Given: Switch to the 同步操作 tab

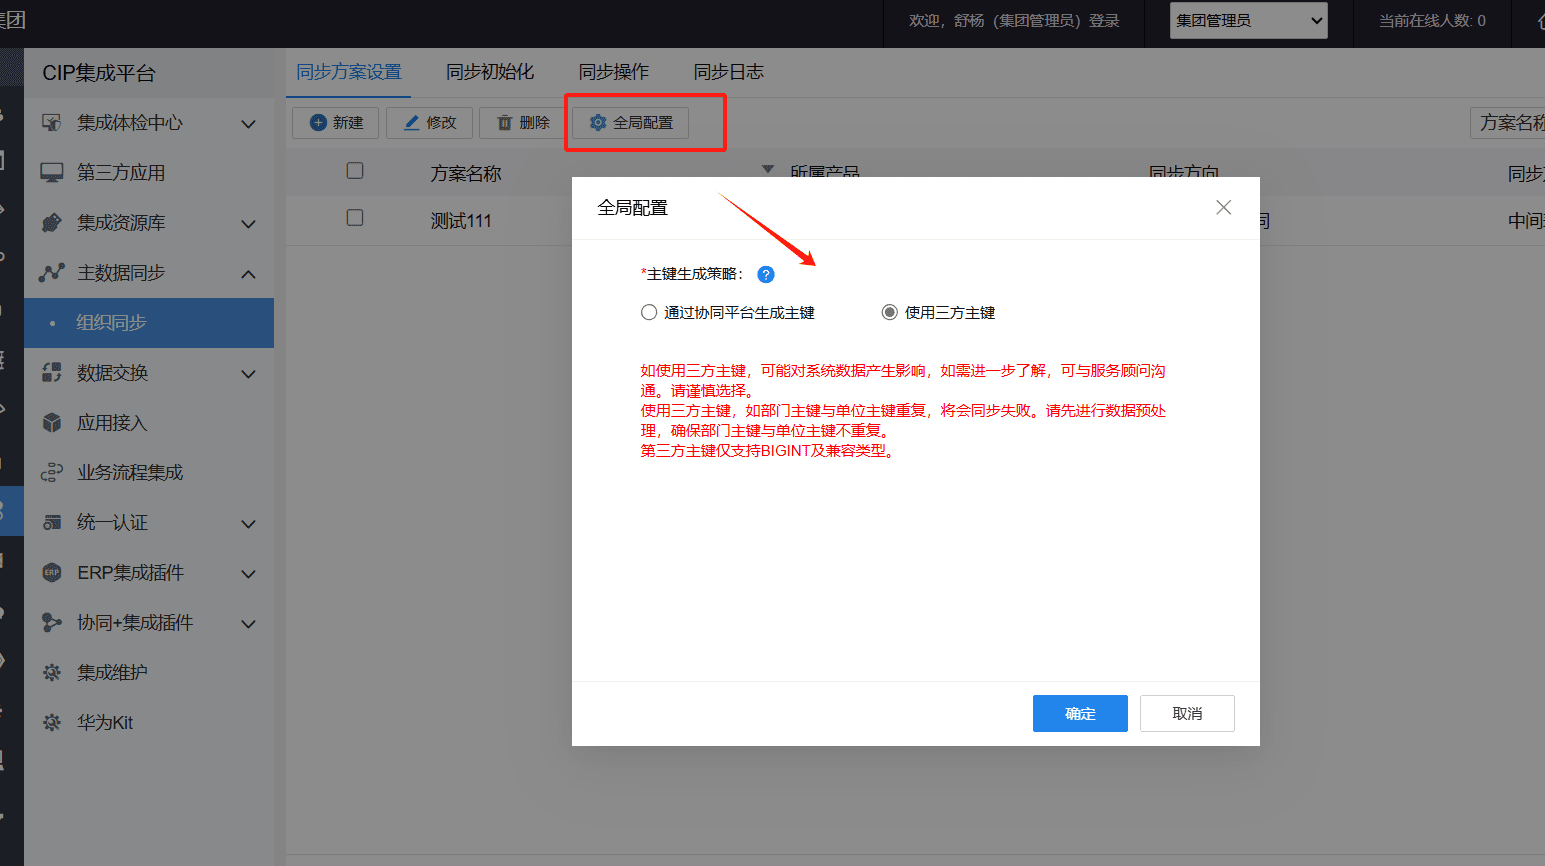Looking at the screenshot, I should (x=614, y=72).
